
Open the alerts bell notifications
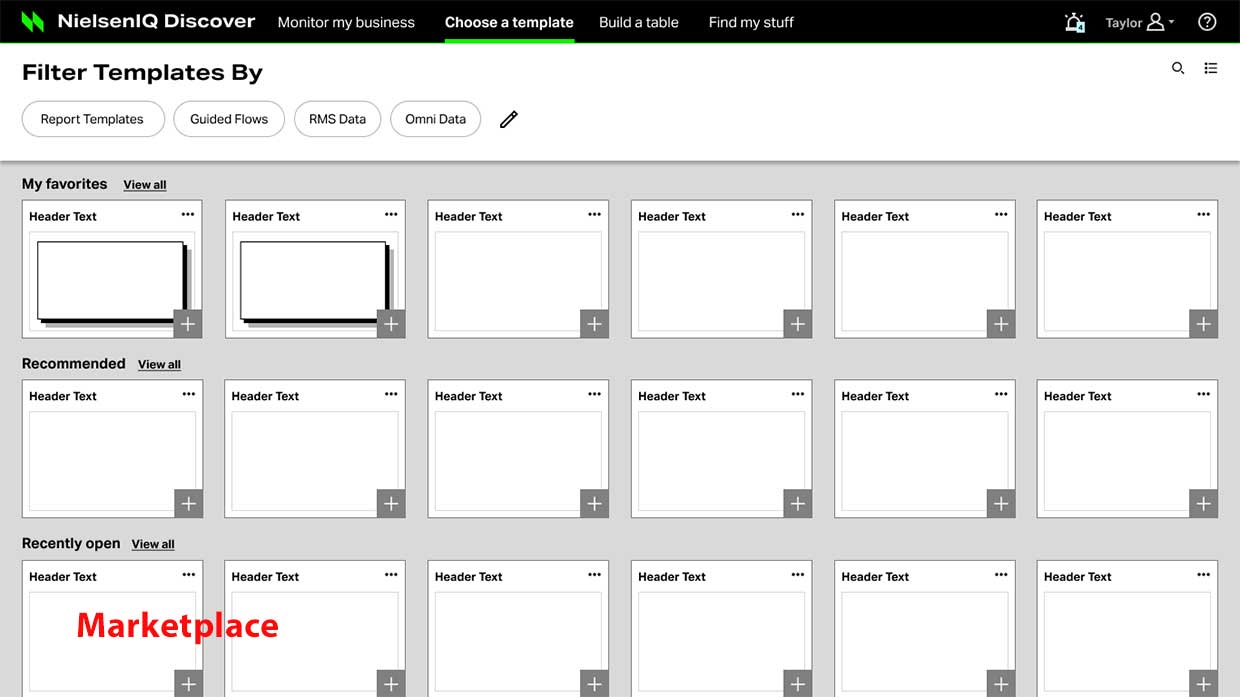pyautogui.click(x=1075, y=22)
